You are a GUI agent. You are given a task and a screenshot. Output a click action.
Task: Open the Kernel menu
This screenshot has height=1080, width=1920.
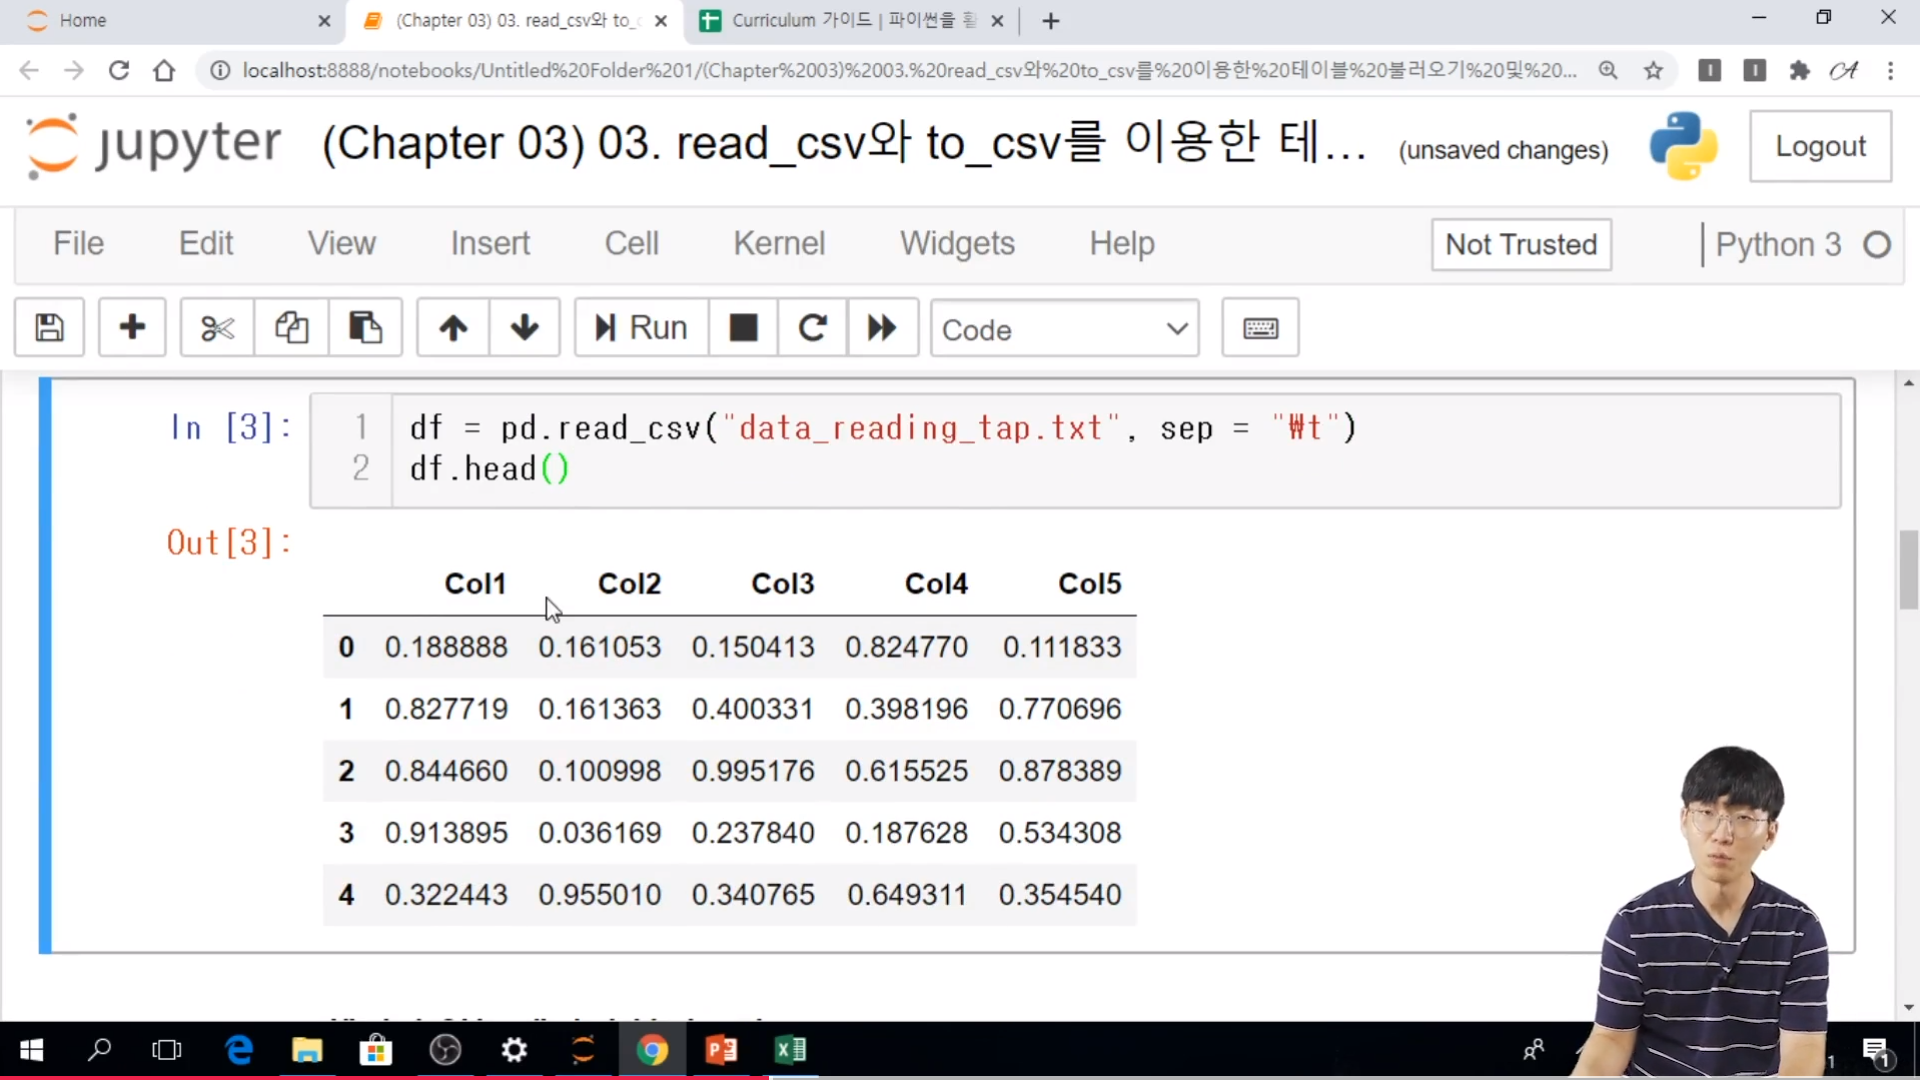tap(779, 243)
